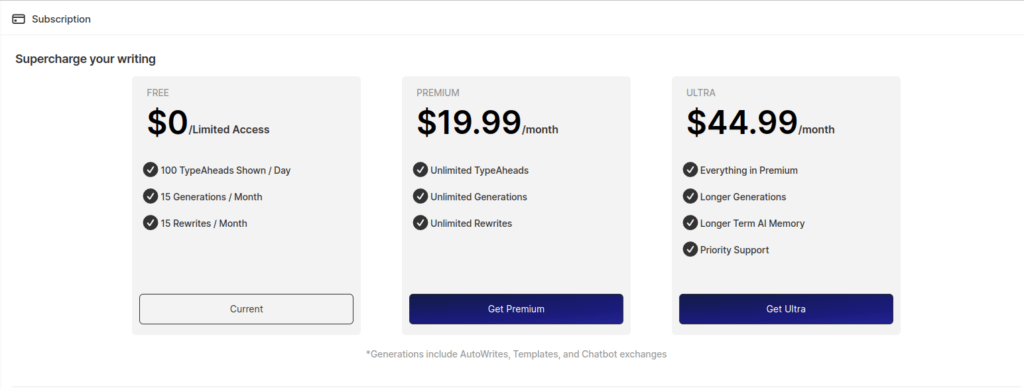
Task: Click checkmark icon beside Unlimited TypeAheads
Action: click(420, 170)
